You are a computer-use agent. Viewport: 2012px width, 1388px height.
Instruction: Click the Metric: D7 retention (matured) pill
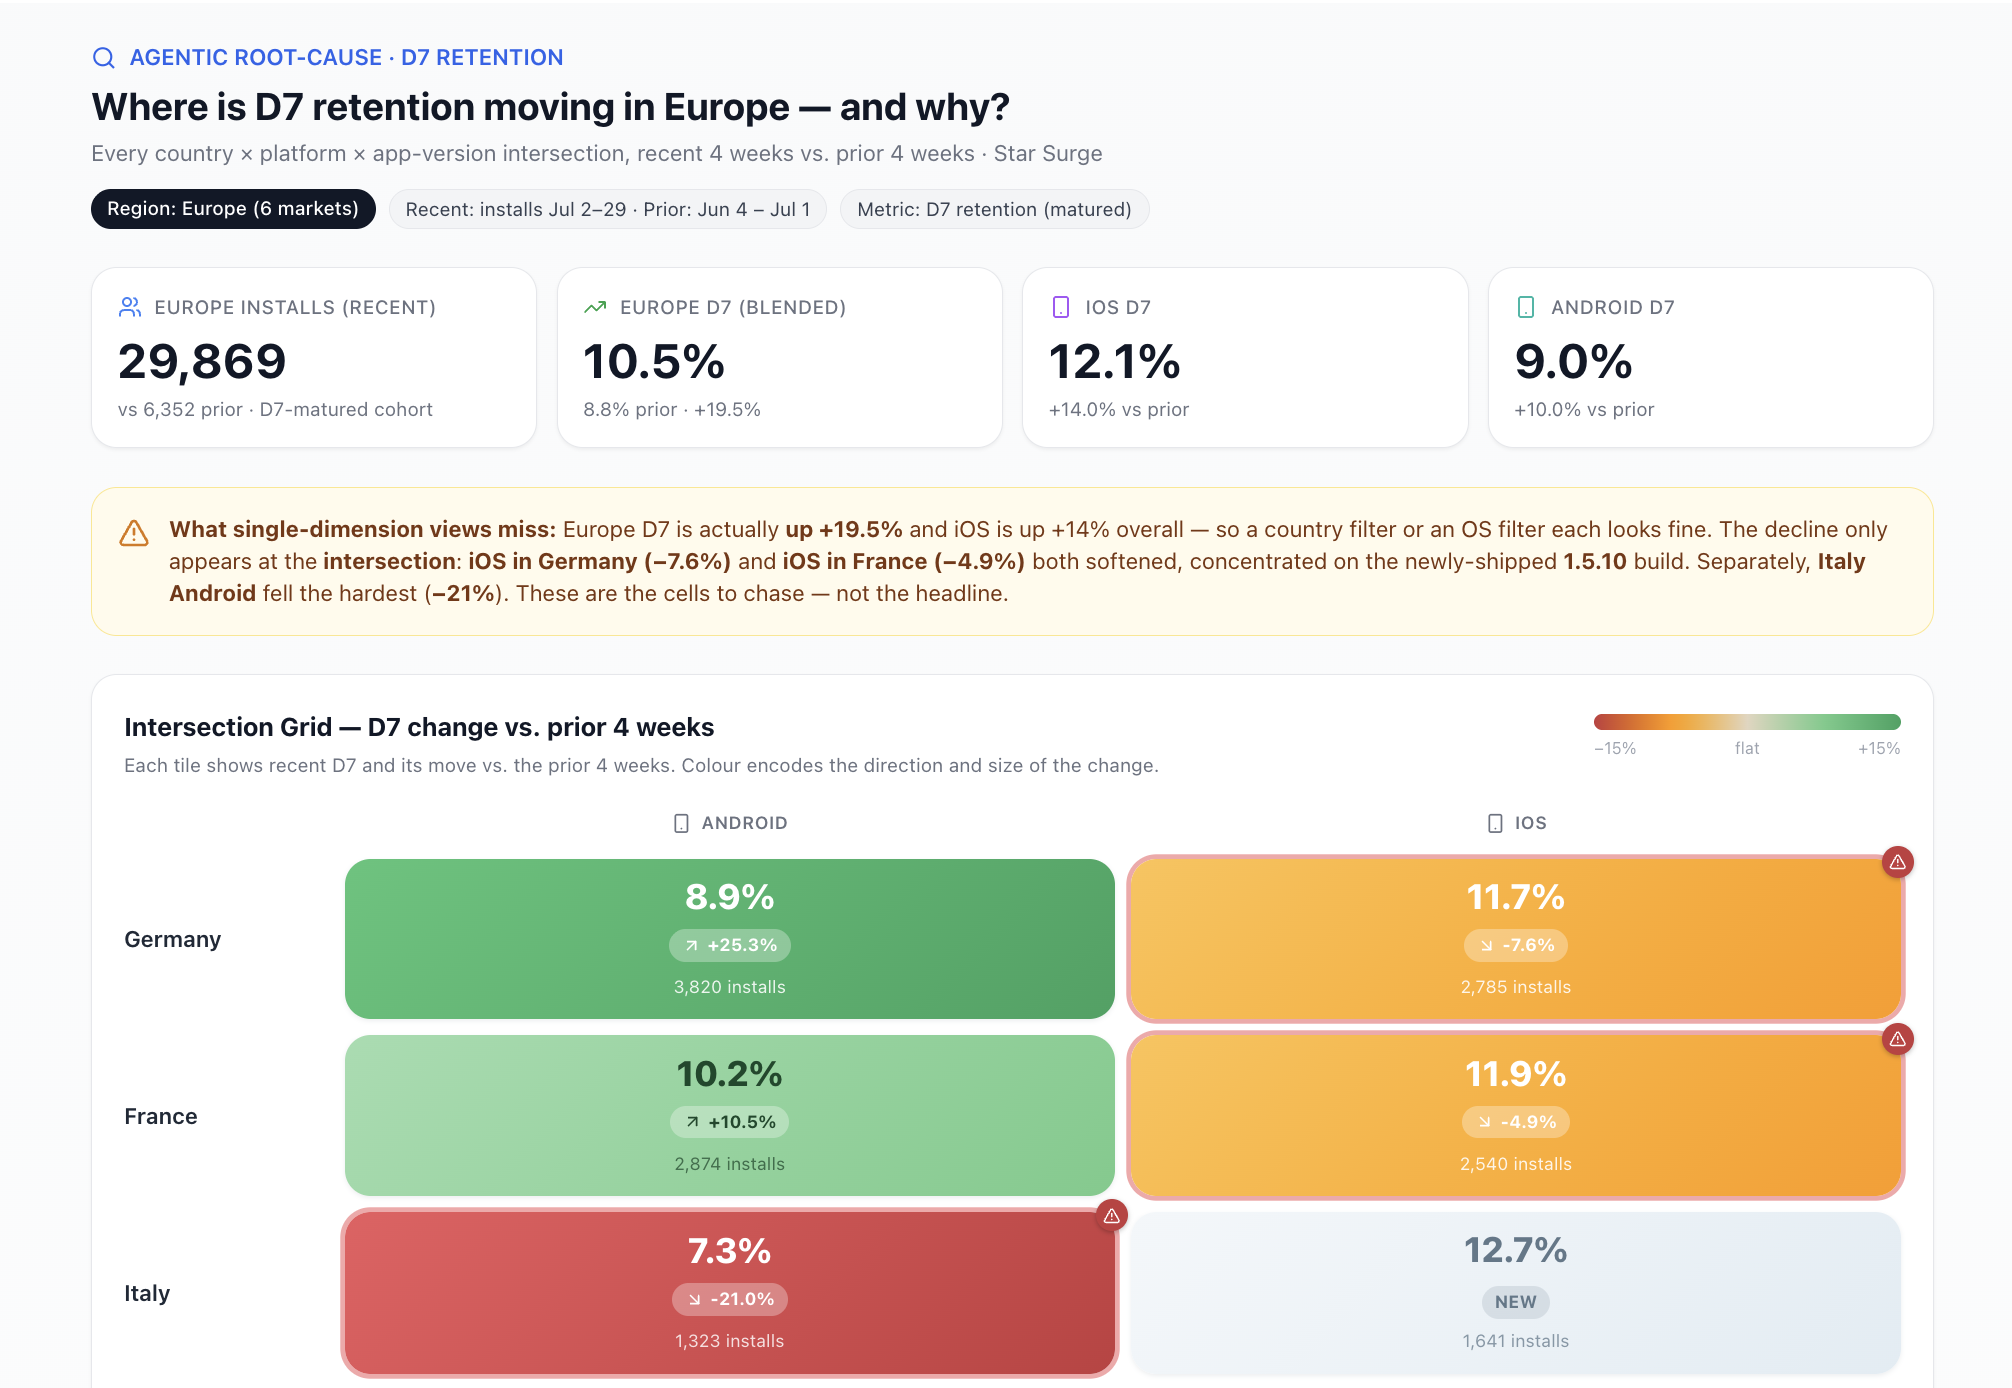point(994,209)
